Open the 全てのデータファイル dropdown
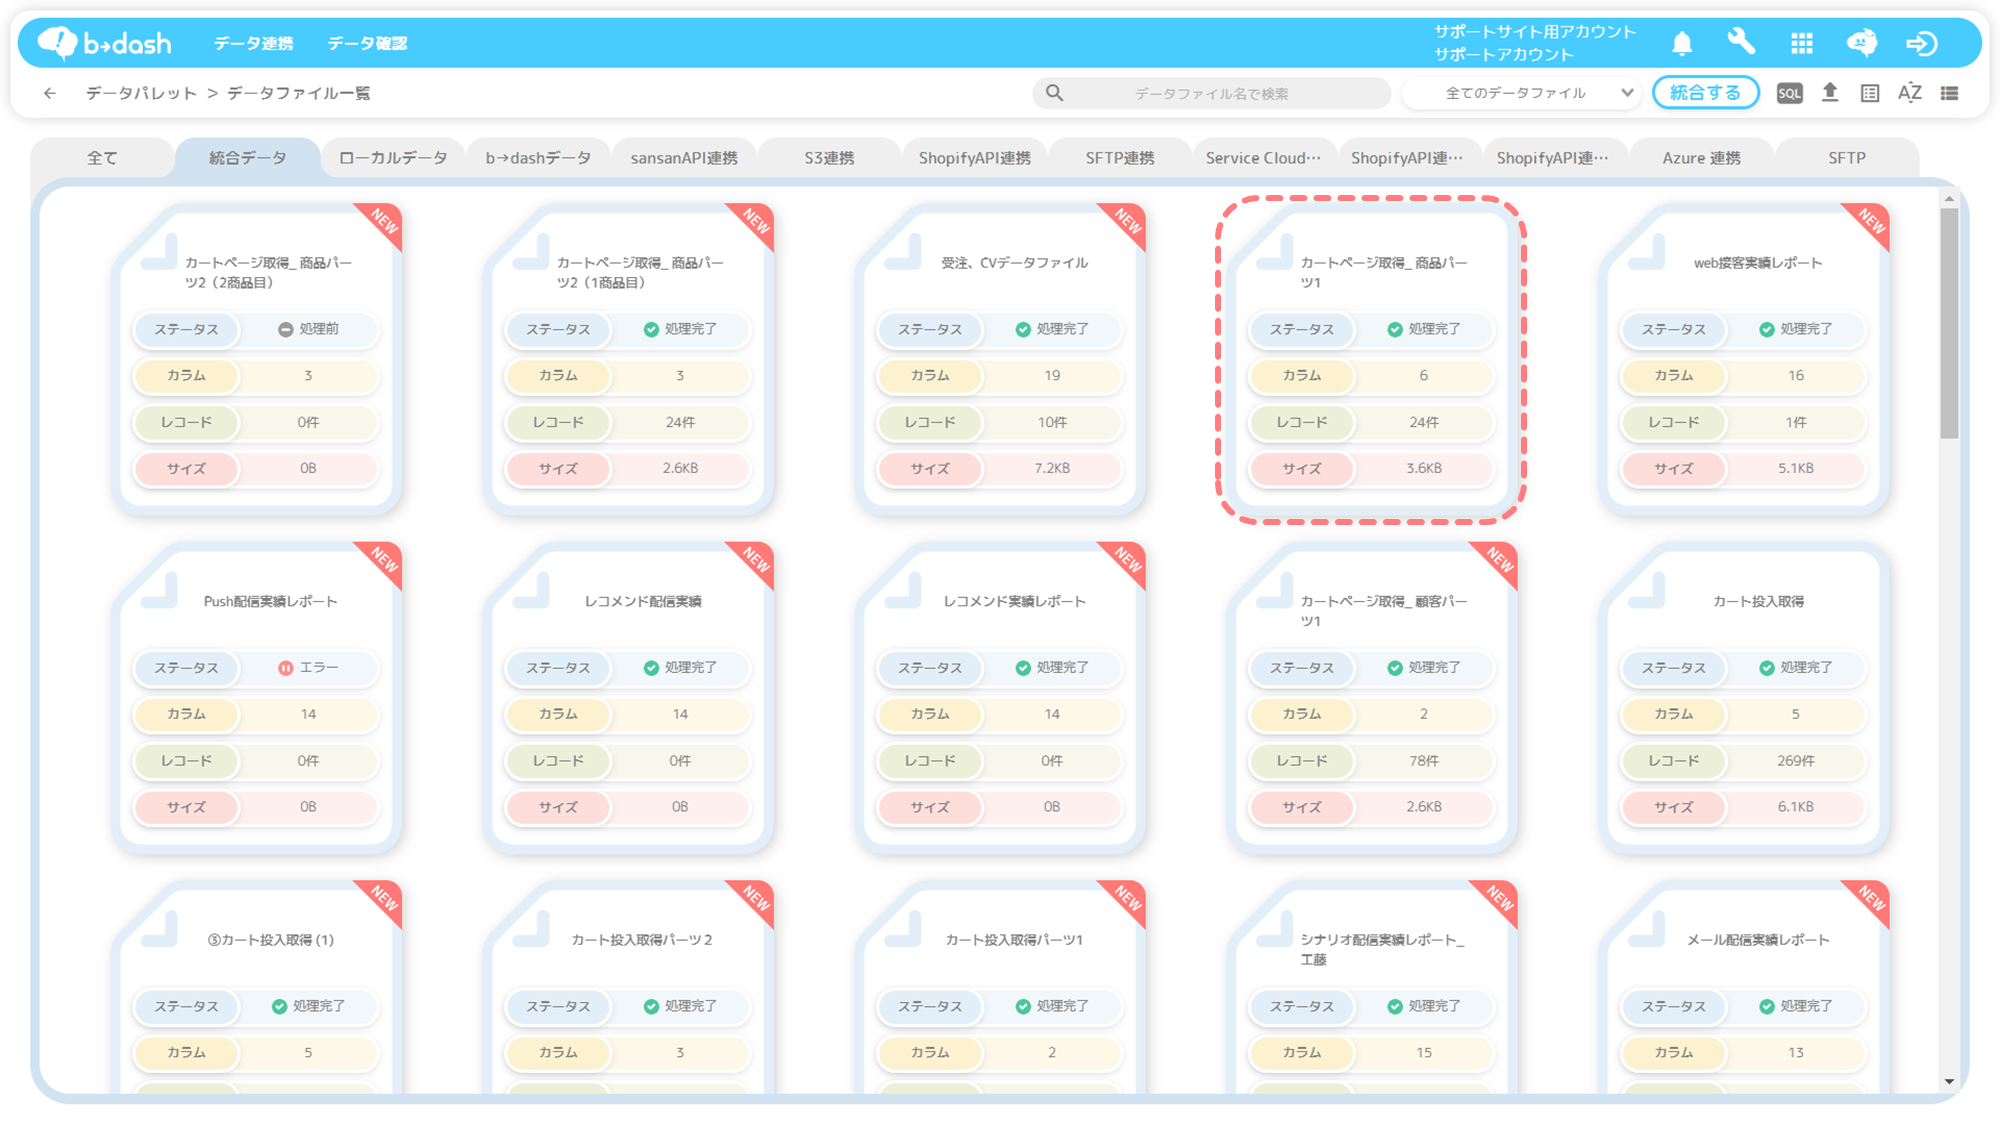Image resolution: width=2000 pixels, height=1125 pixels. [x=1522, y=93]
